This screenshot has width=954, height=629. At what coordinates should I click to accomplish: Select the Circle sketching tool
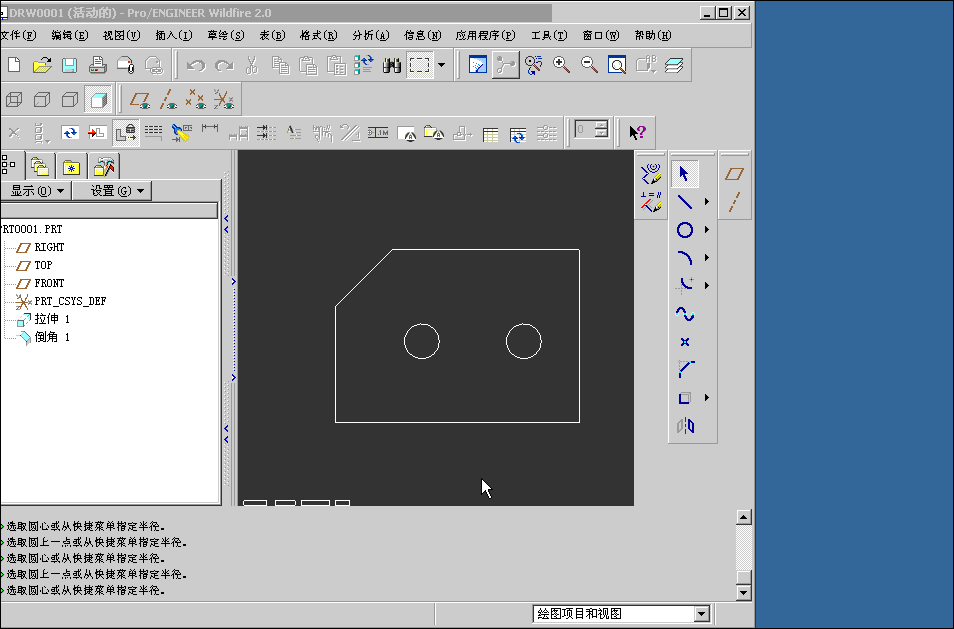click(x=685, y=229)
